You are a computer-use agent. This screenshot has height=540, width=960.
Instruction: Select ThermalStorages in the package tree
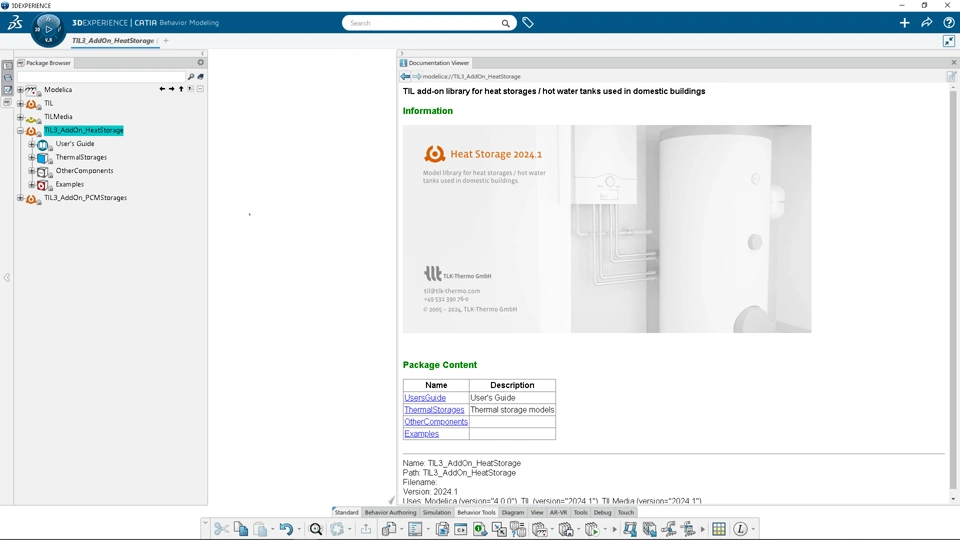coord(81,157)
